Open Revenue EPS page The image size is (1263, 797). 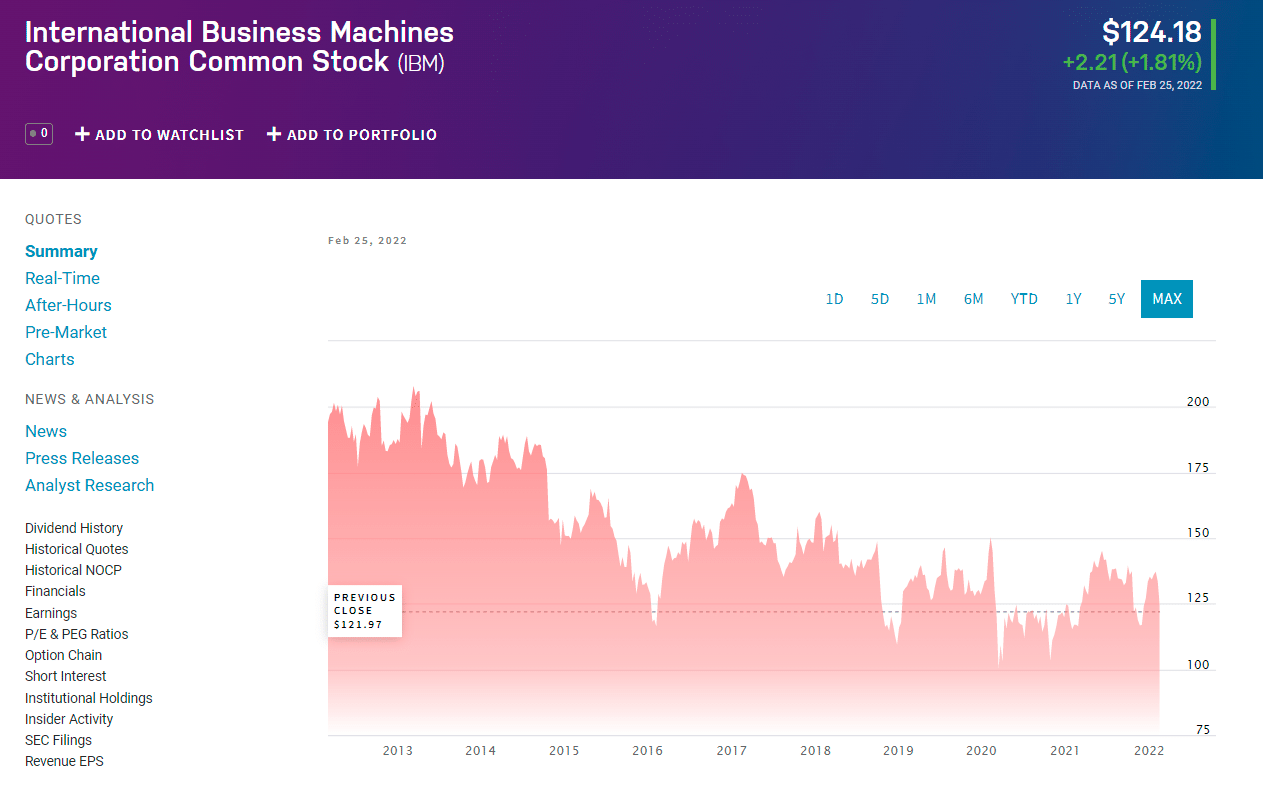click(64, 761)
